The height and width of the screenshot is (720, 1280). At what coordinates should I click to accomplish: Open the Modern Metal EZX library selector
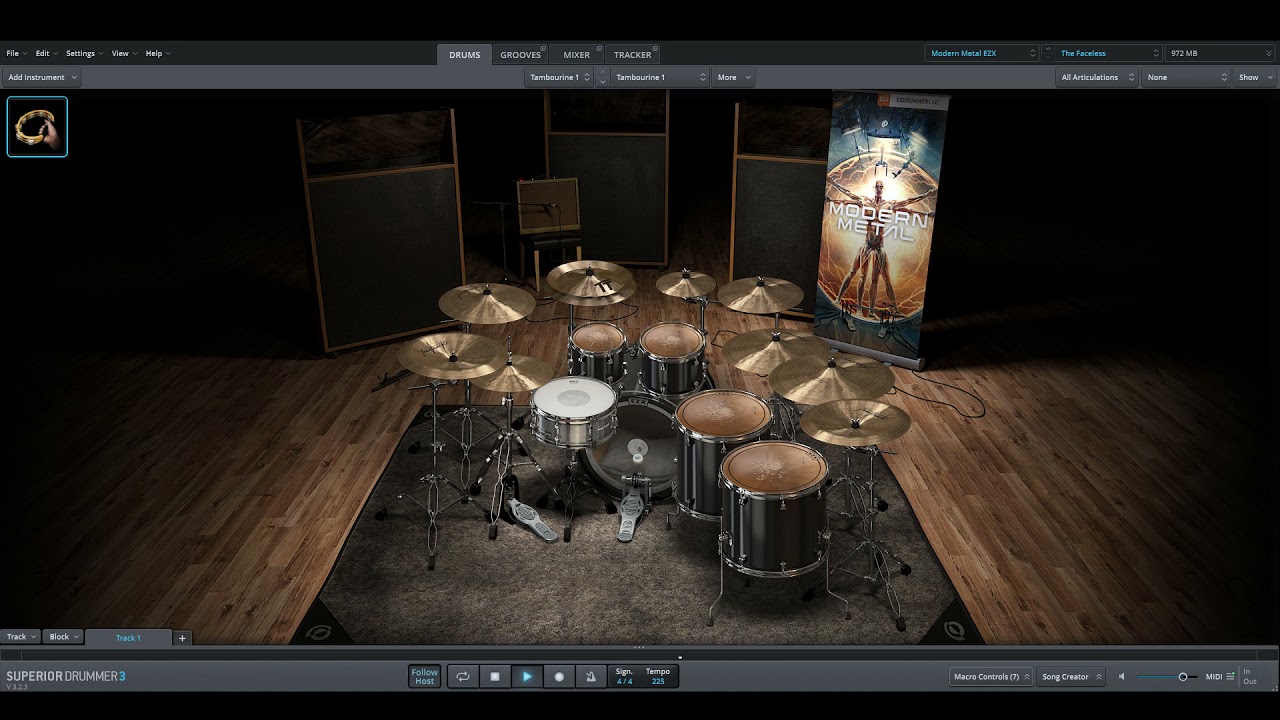pos(981,53)
